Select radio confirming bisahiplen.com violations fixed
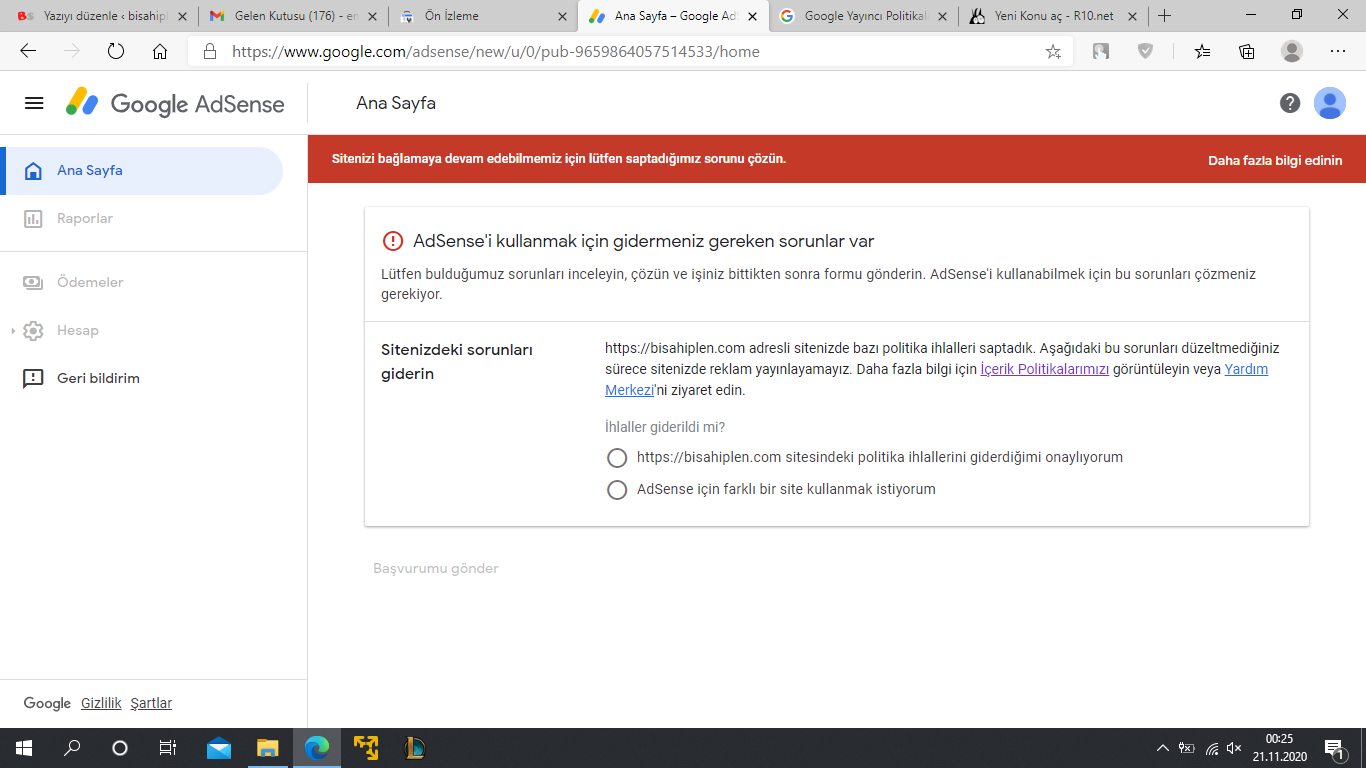 coord(617,458)
